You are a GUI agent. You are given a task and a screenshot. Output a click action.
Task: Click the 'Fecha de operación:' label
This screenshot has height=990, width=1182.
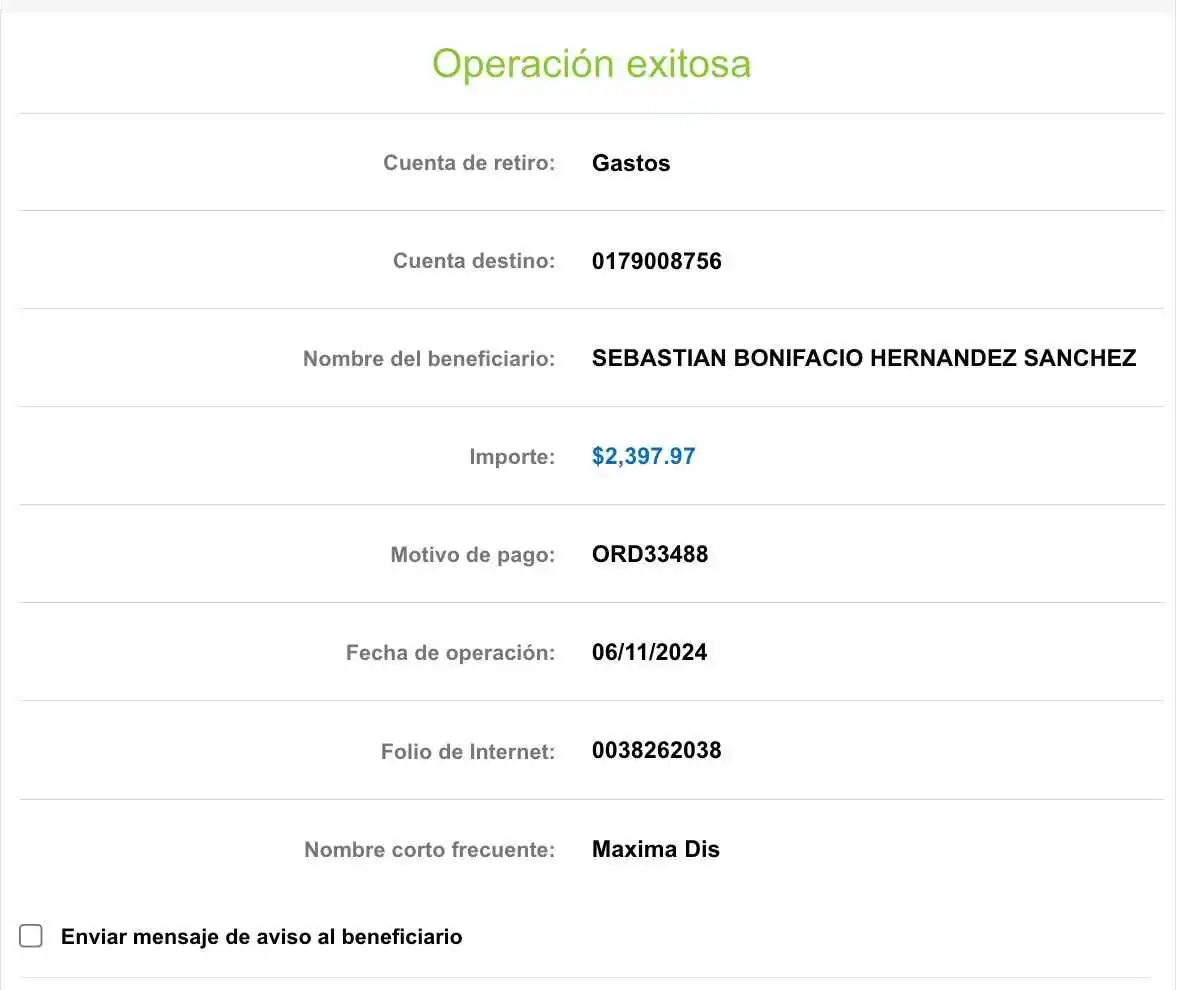coord(449,653)
